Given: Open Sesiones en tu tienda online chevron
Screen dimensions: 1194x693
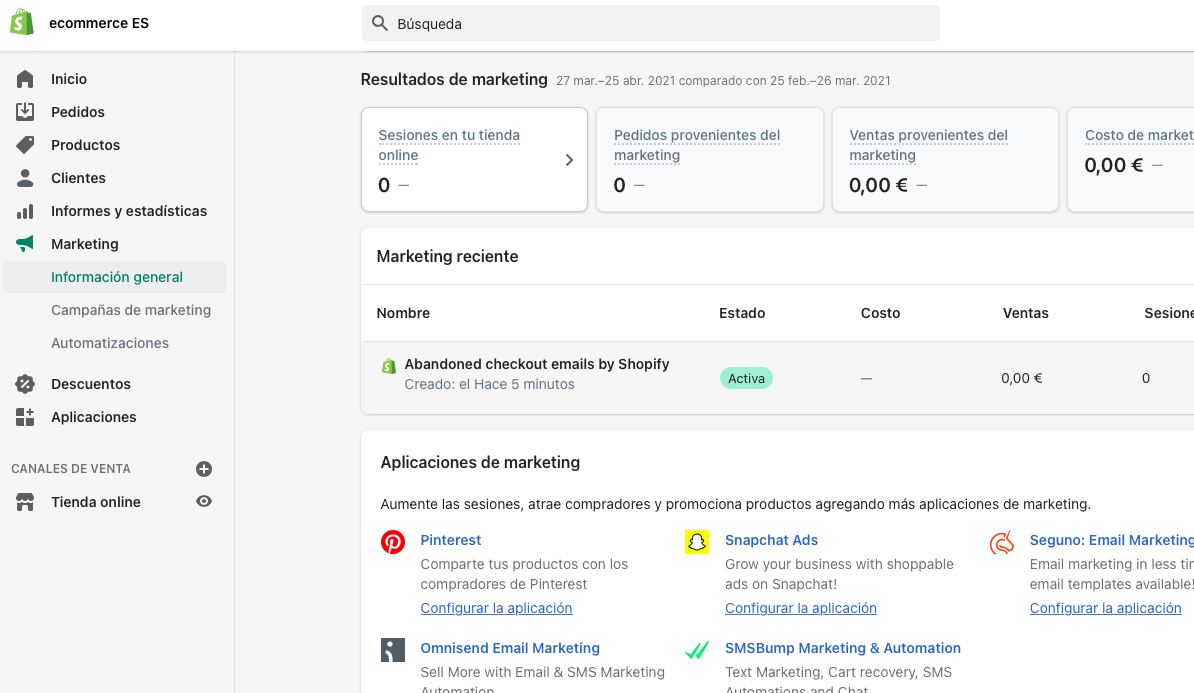Looking at the screenshot, I should click(x=569, y=160).
